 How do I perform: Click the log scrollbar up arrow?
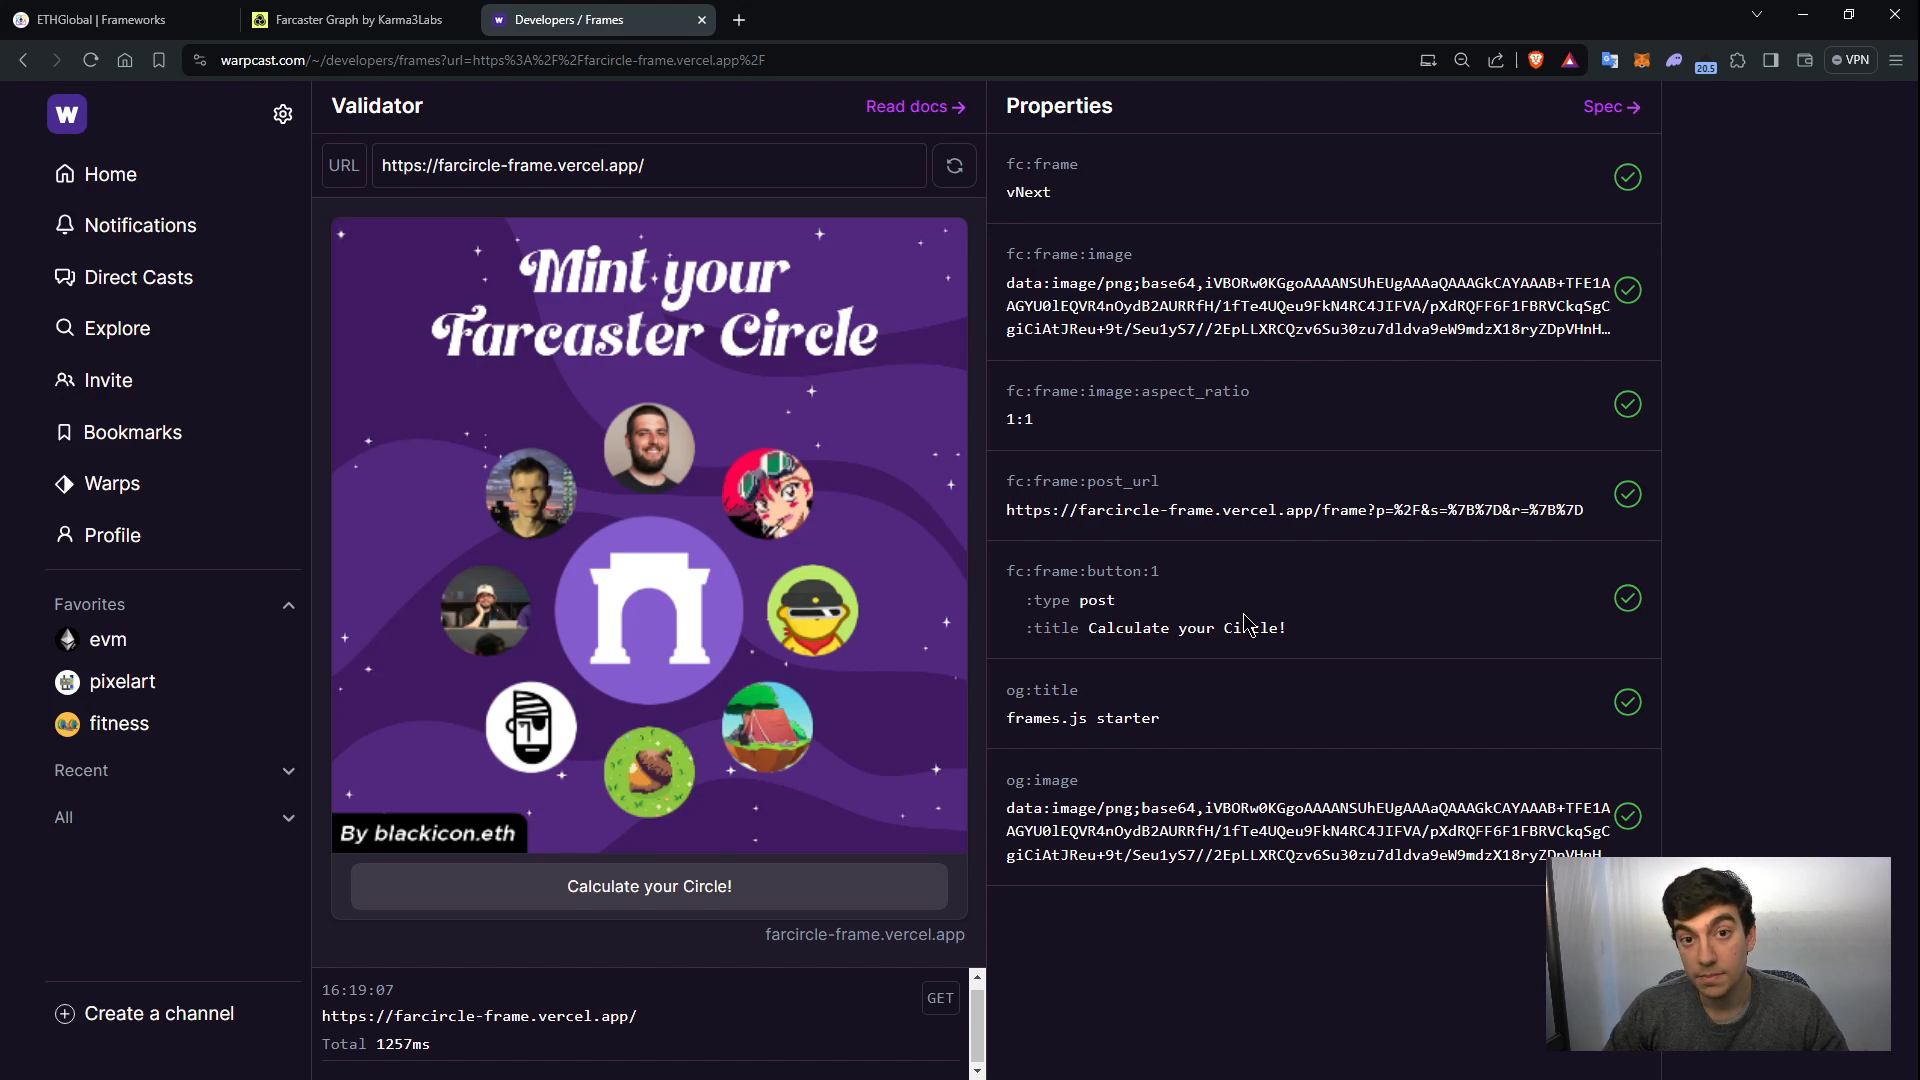(977, 977)
